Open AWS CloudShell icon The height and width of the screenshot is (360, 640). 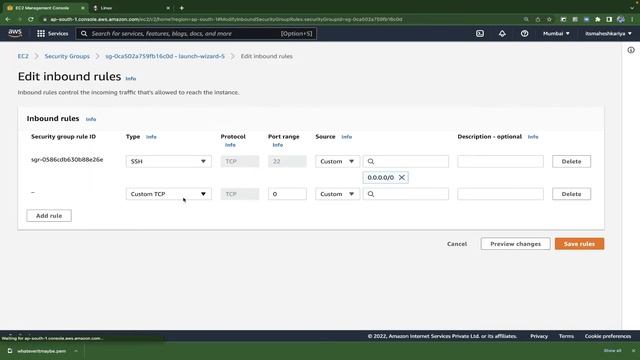click(480, 33)
